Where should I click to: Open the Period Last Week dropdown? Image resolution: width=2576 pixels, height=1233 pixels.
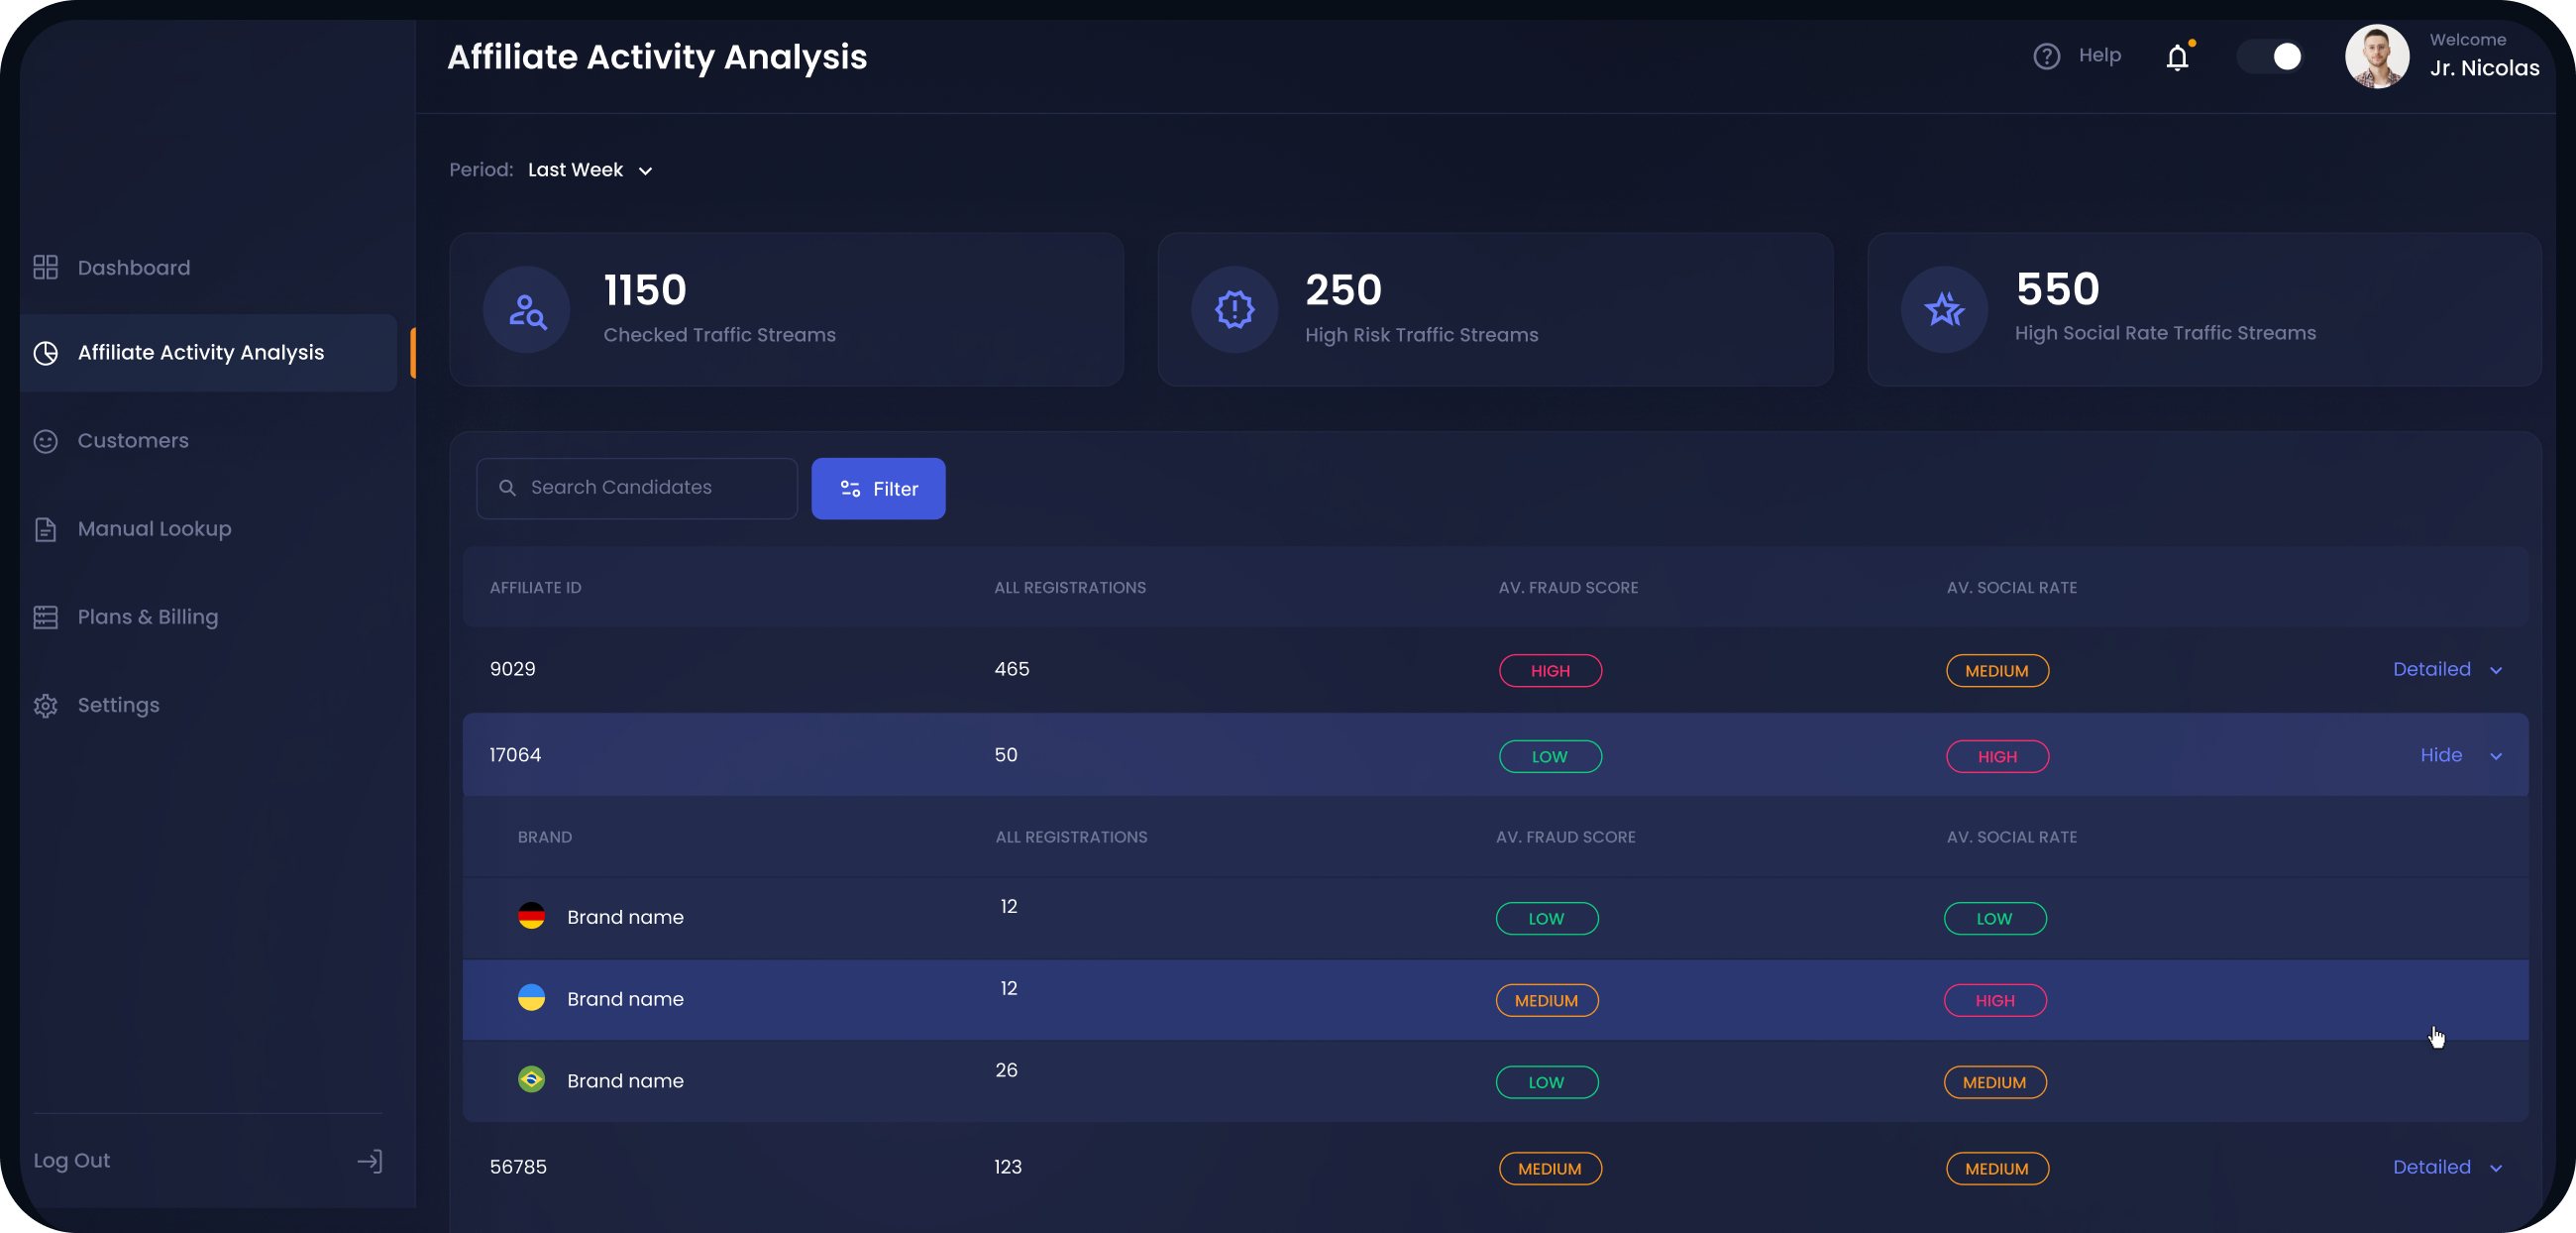[590, 170]
